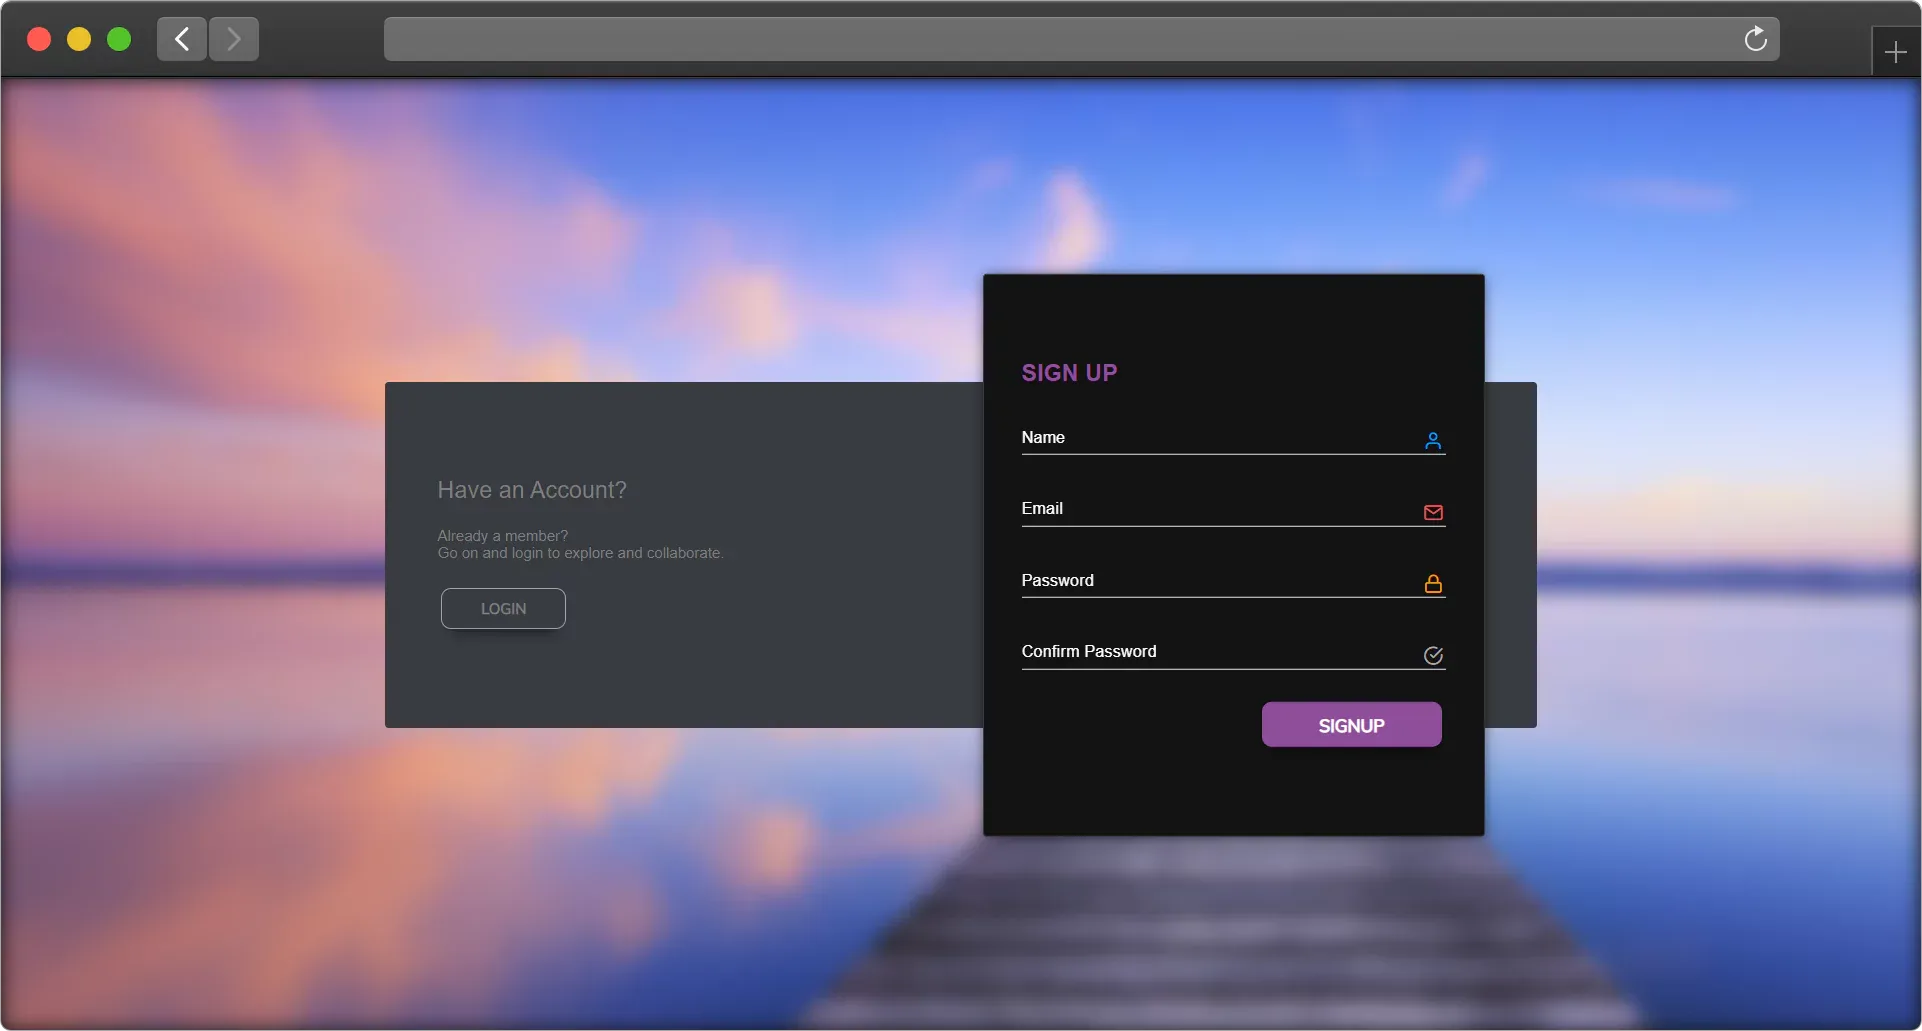Viewport: 1922px width, 1031px height.
Task: Focus the Name input field
Action: [x=1233, y=439]
